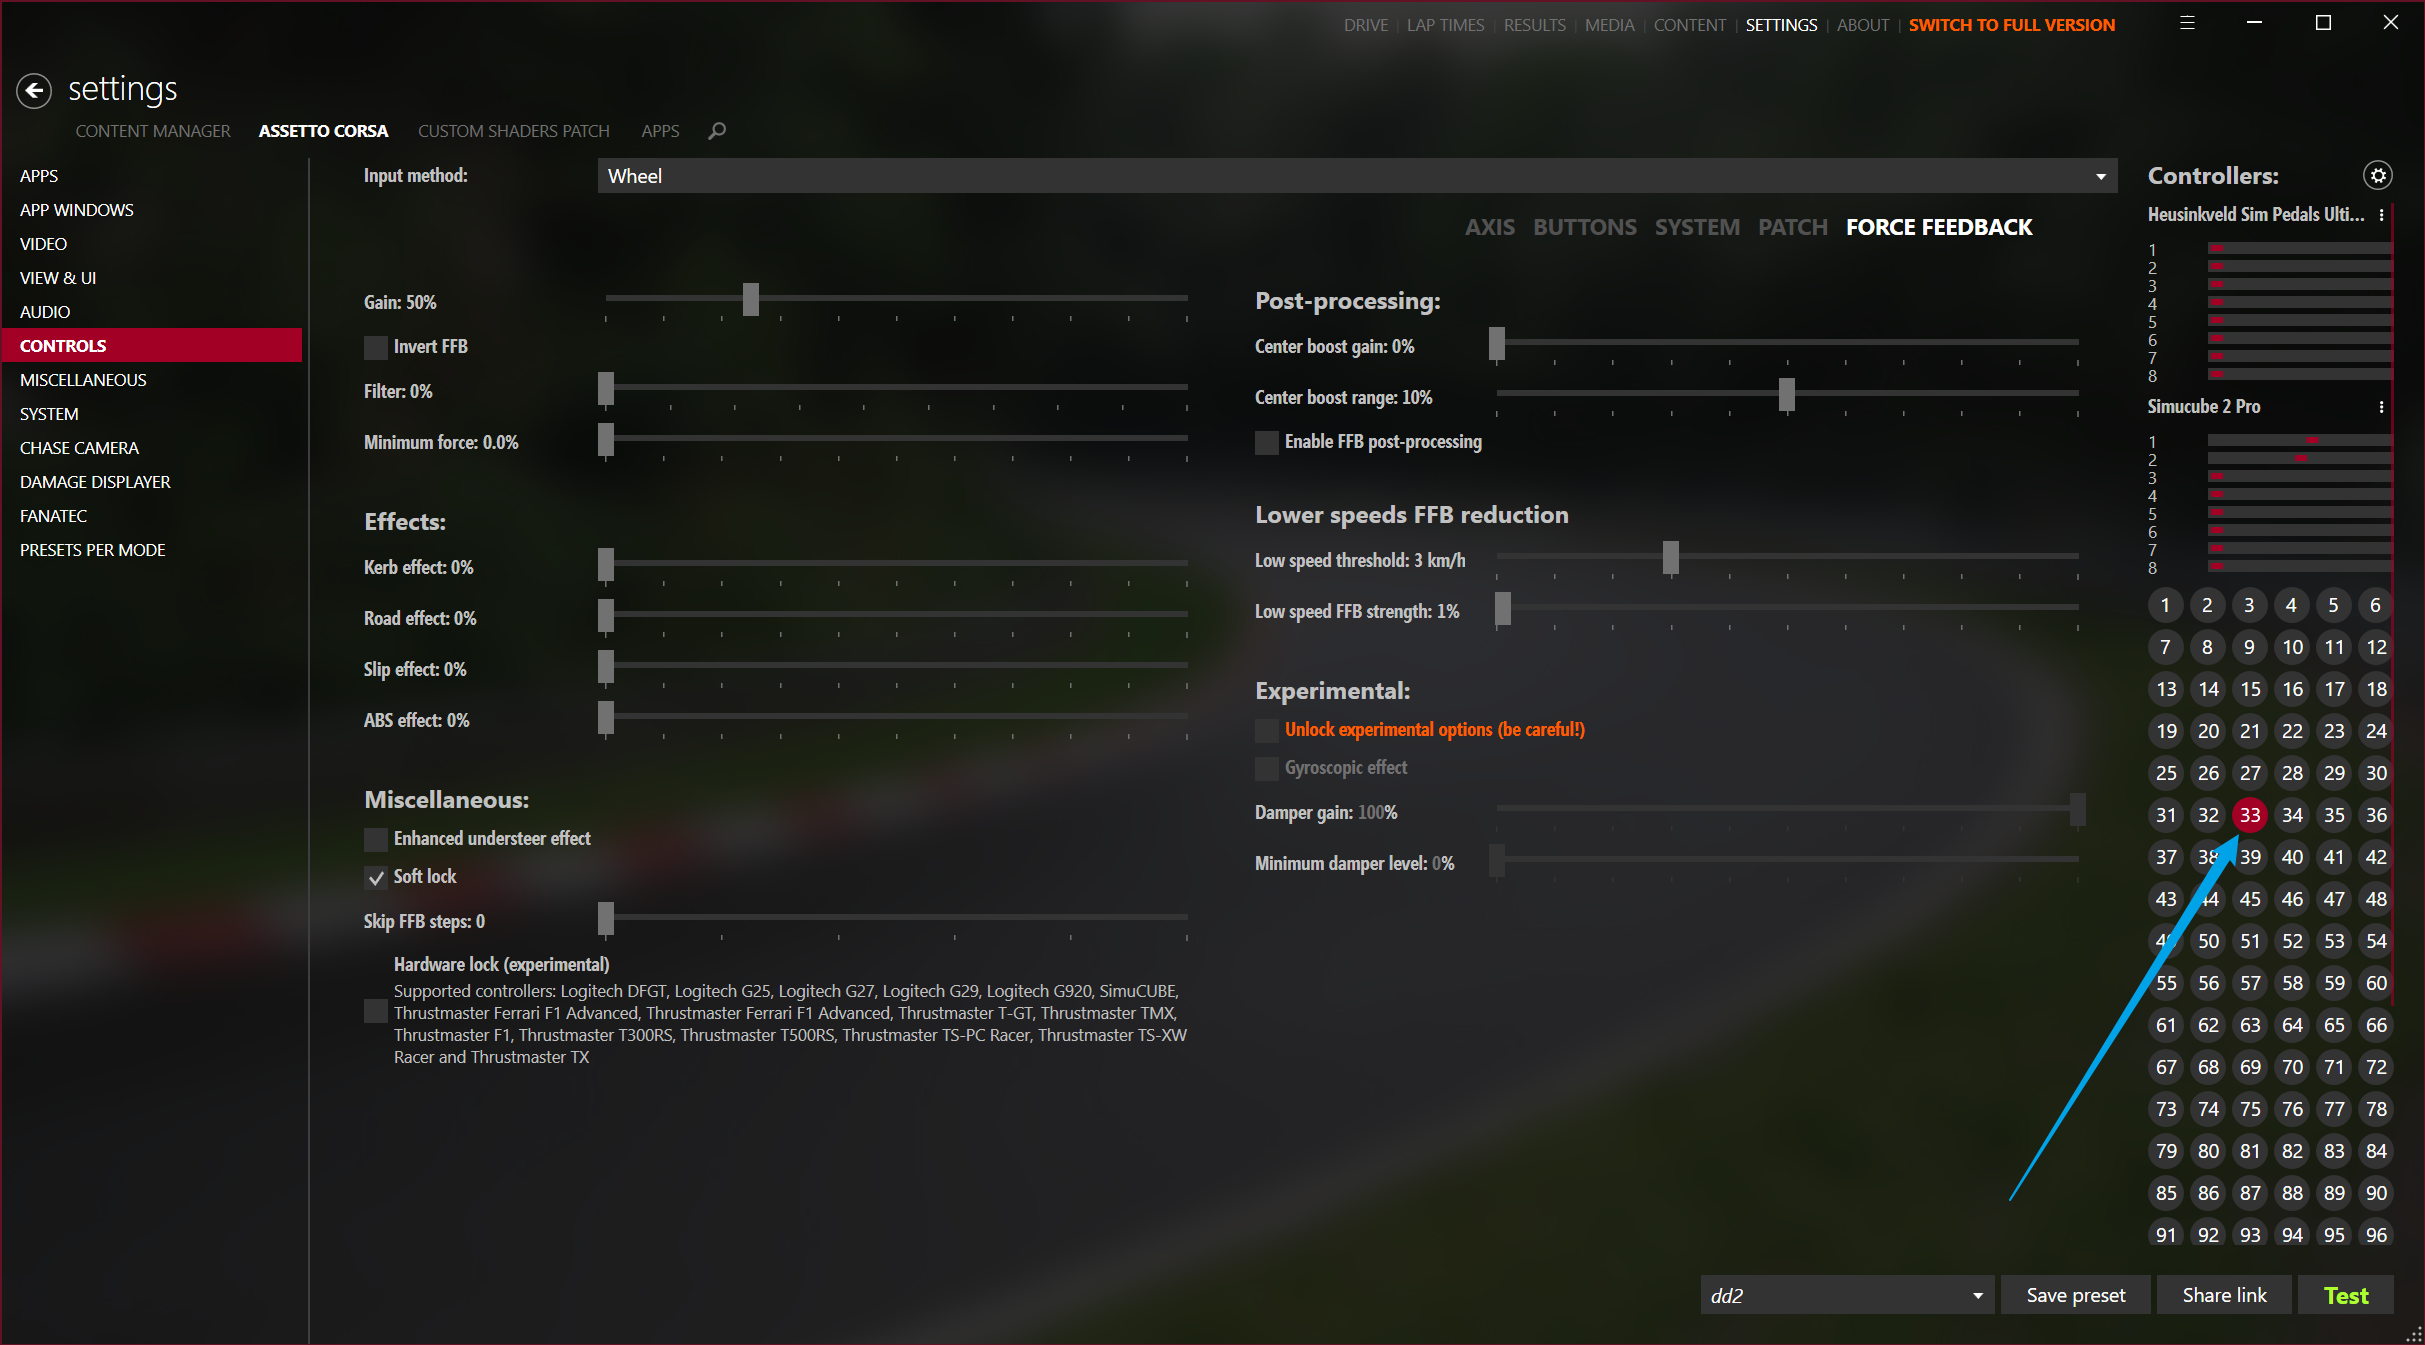Screen dimensions: 2425x1345
Task: Open the Controllers gear settings icon
Action: [x=2377, y=176]
